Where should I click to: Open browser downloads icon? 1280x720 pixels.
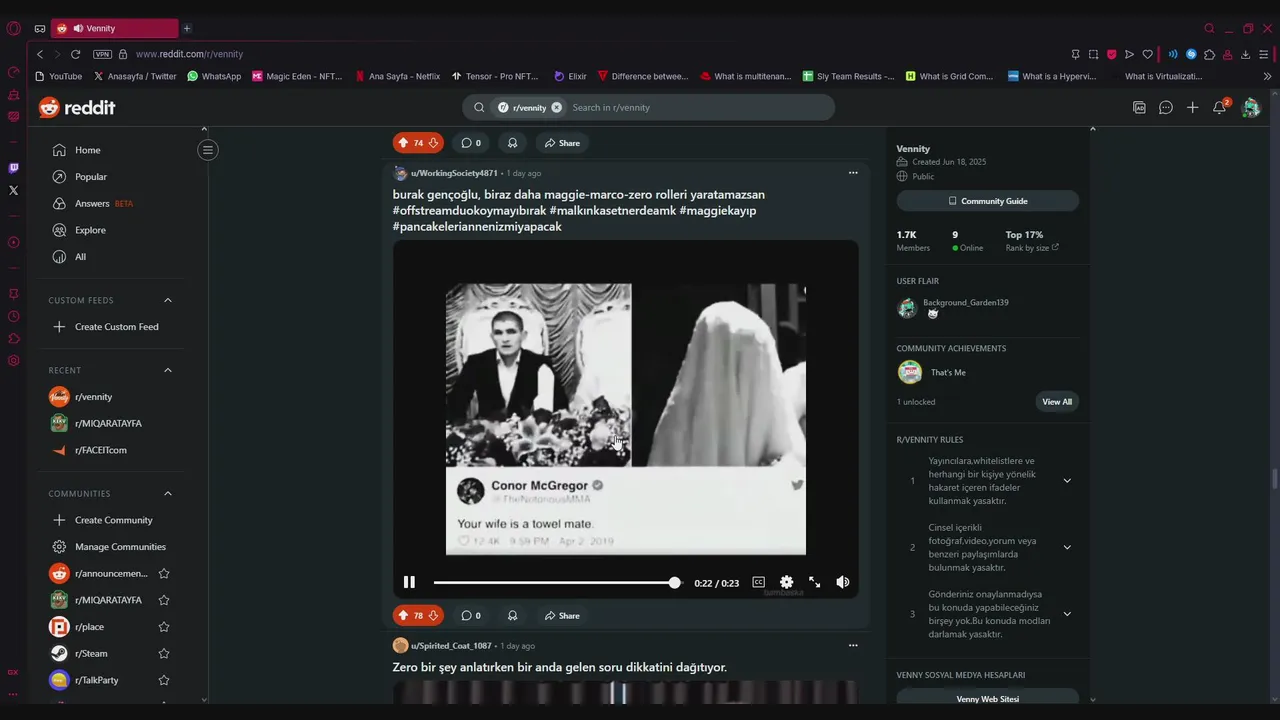tap(1246, 54)
